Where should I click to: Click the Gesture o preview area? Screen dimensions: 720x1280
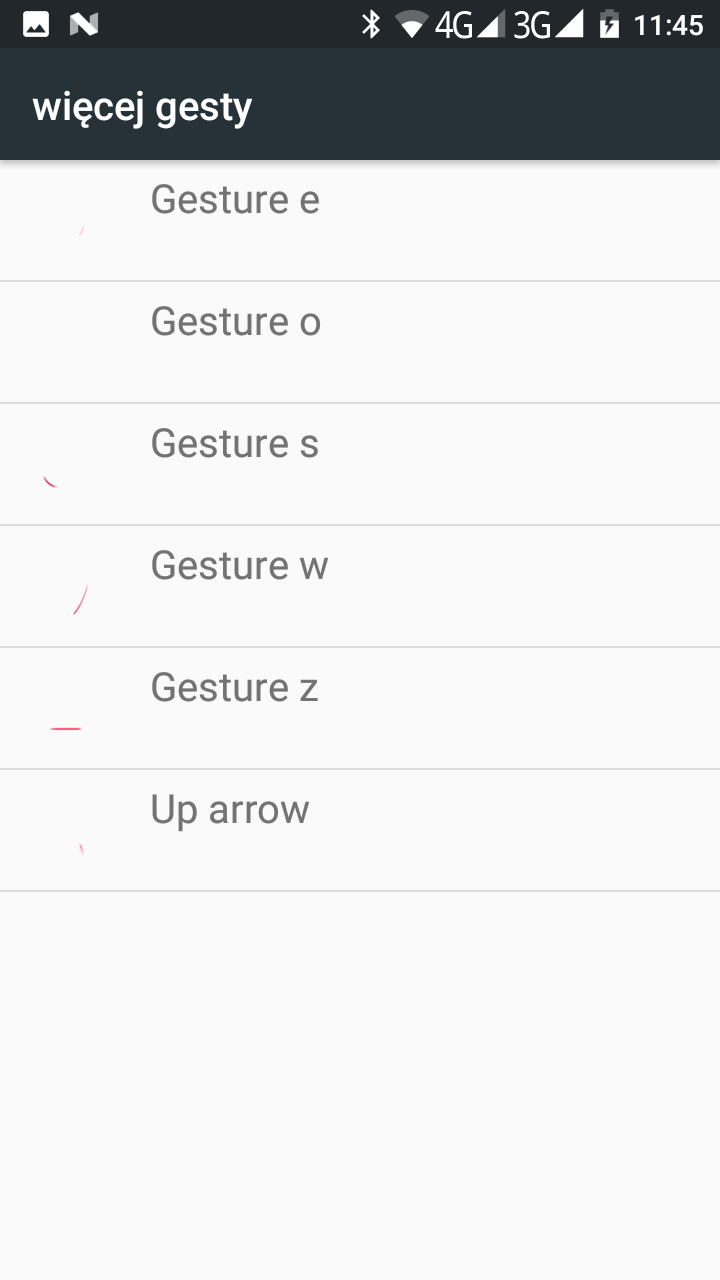(65, 343)
